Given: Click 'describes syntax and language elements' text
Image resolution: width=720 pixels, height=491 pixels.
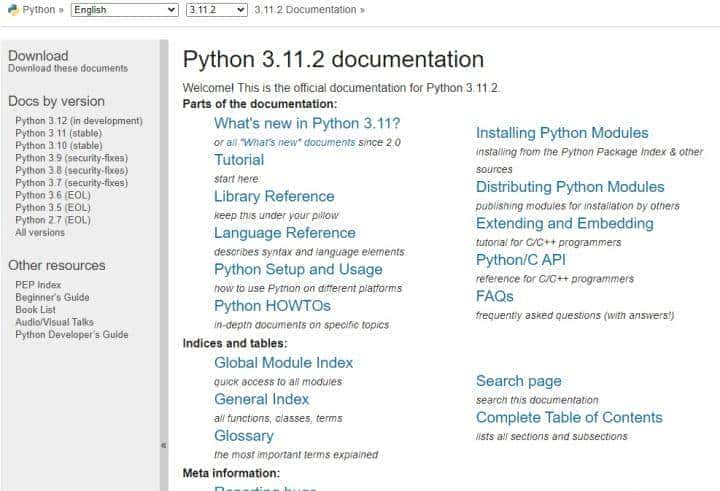Looking at the screenshot, I should (x=309, y=252).
